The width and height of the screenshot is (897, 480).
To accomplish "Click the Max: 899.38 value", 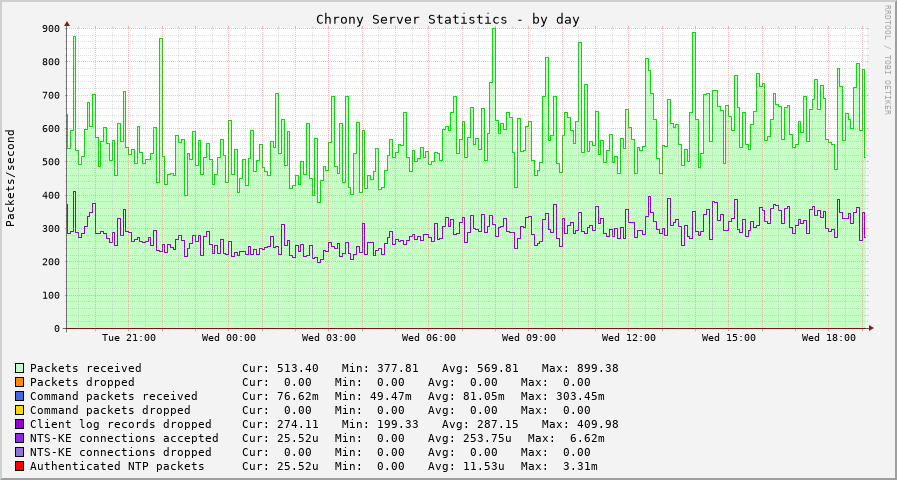I will pos(580,368).
